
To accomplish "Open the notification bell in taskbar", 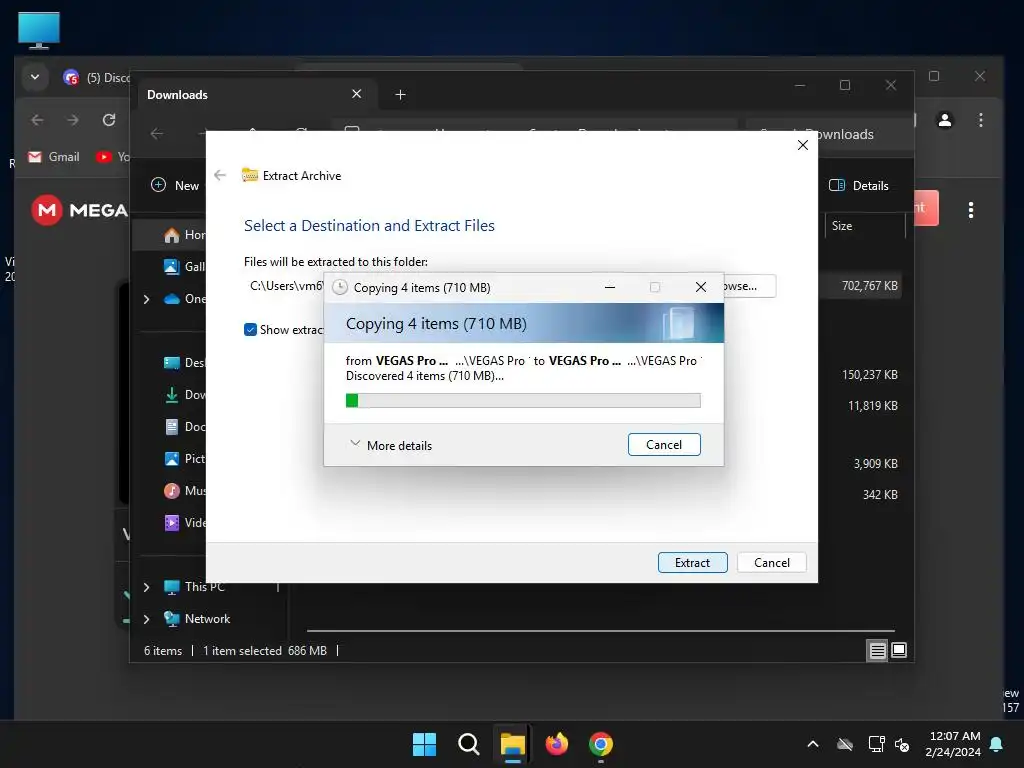I will 997,744.
